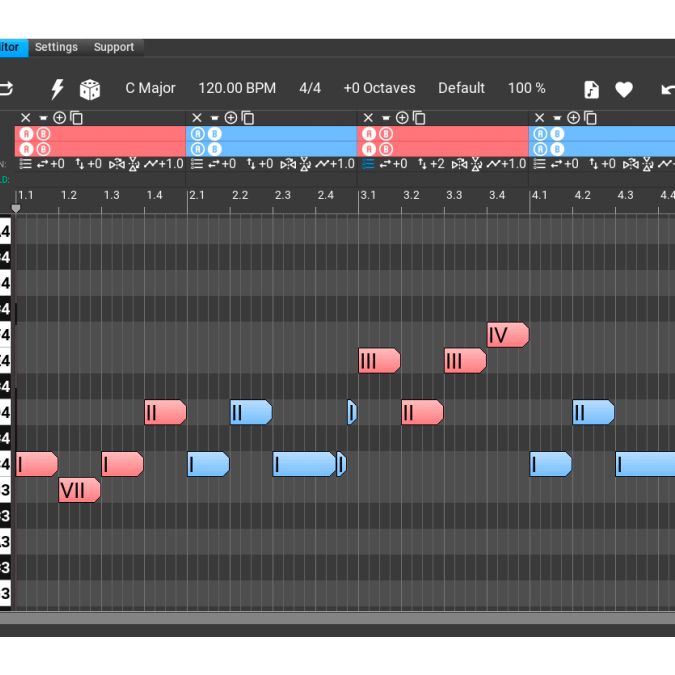The image size is (675, 675).
Task: Open the 120.00 BPM tempo control
Action: click(x=237, y=88)
